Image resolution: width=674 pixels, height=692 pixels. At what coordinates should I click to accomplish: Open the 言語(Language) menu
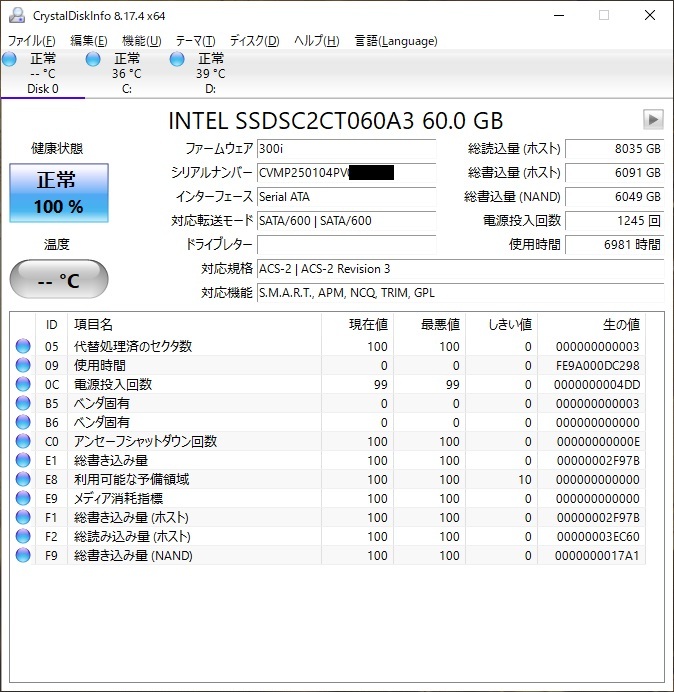coord(396,41)
